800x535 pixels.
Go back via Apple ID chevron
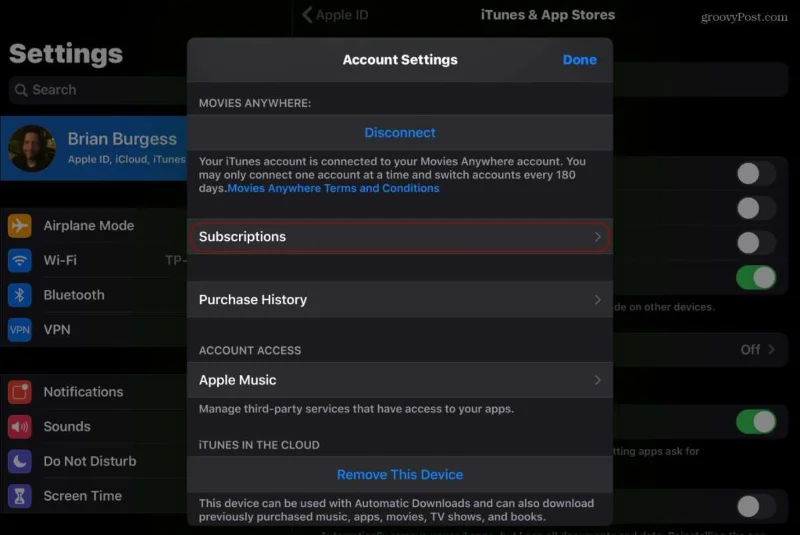307,15
